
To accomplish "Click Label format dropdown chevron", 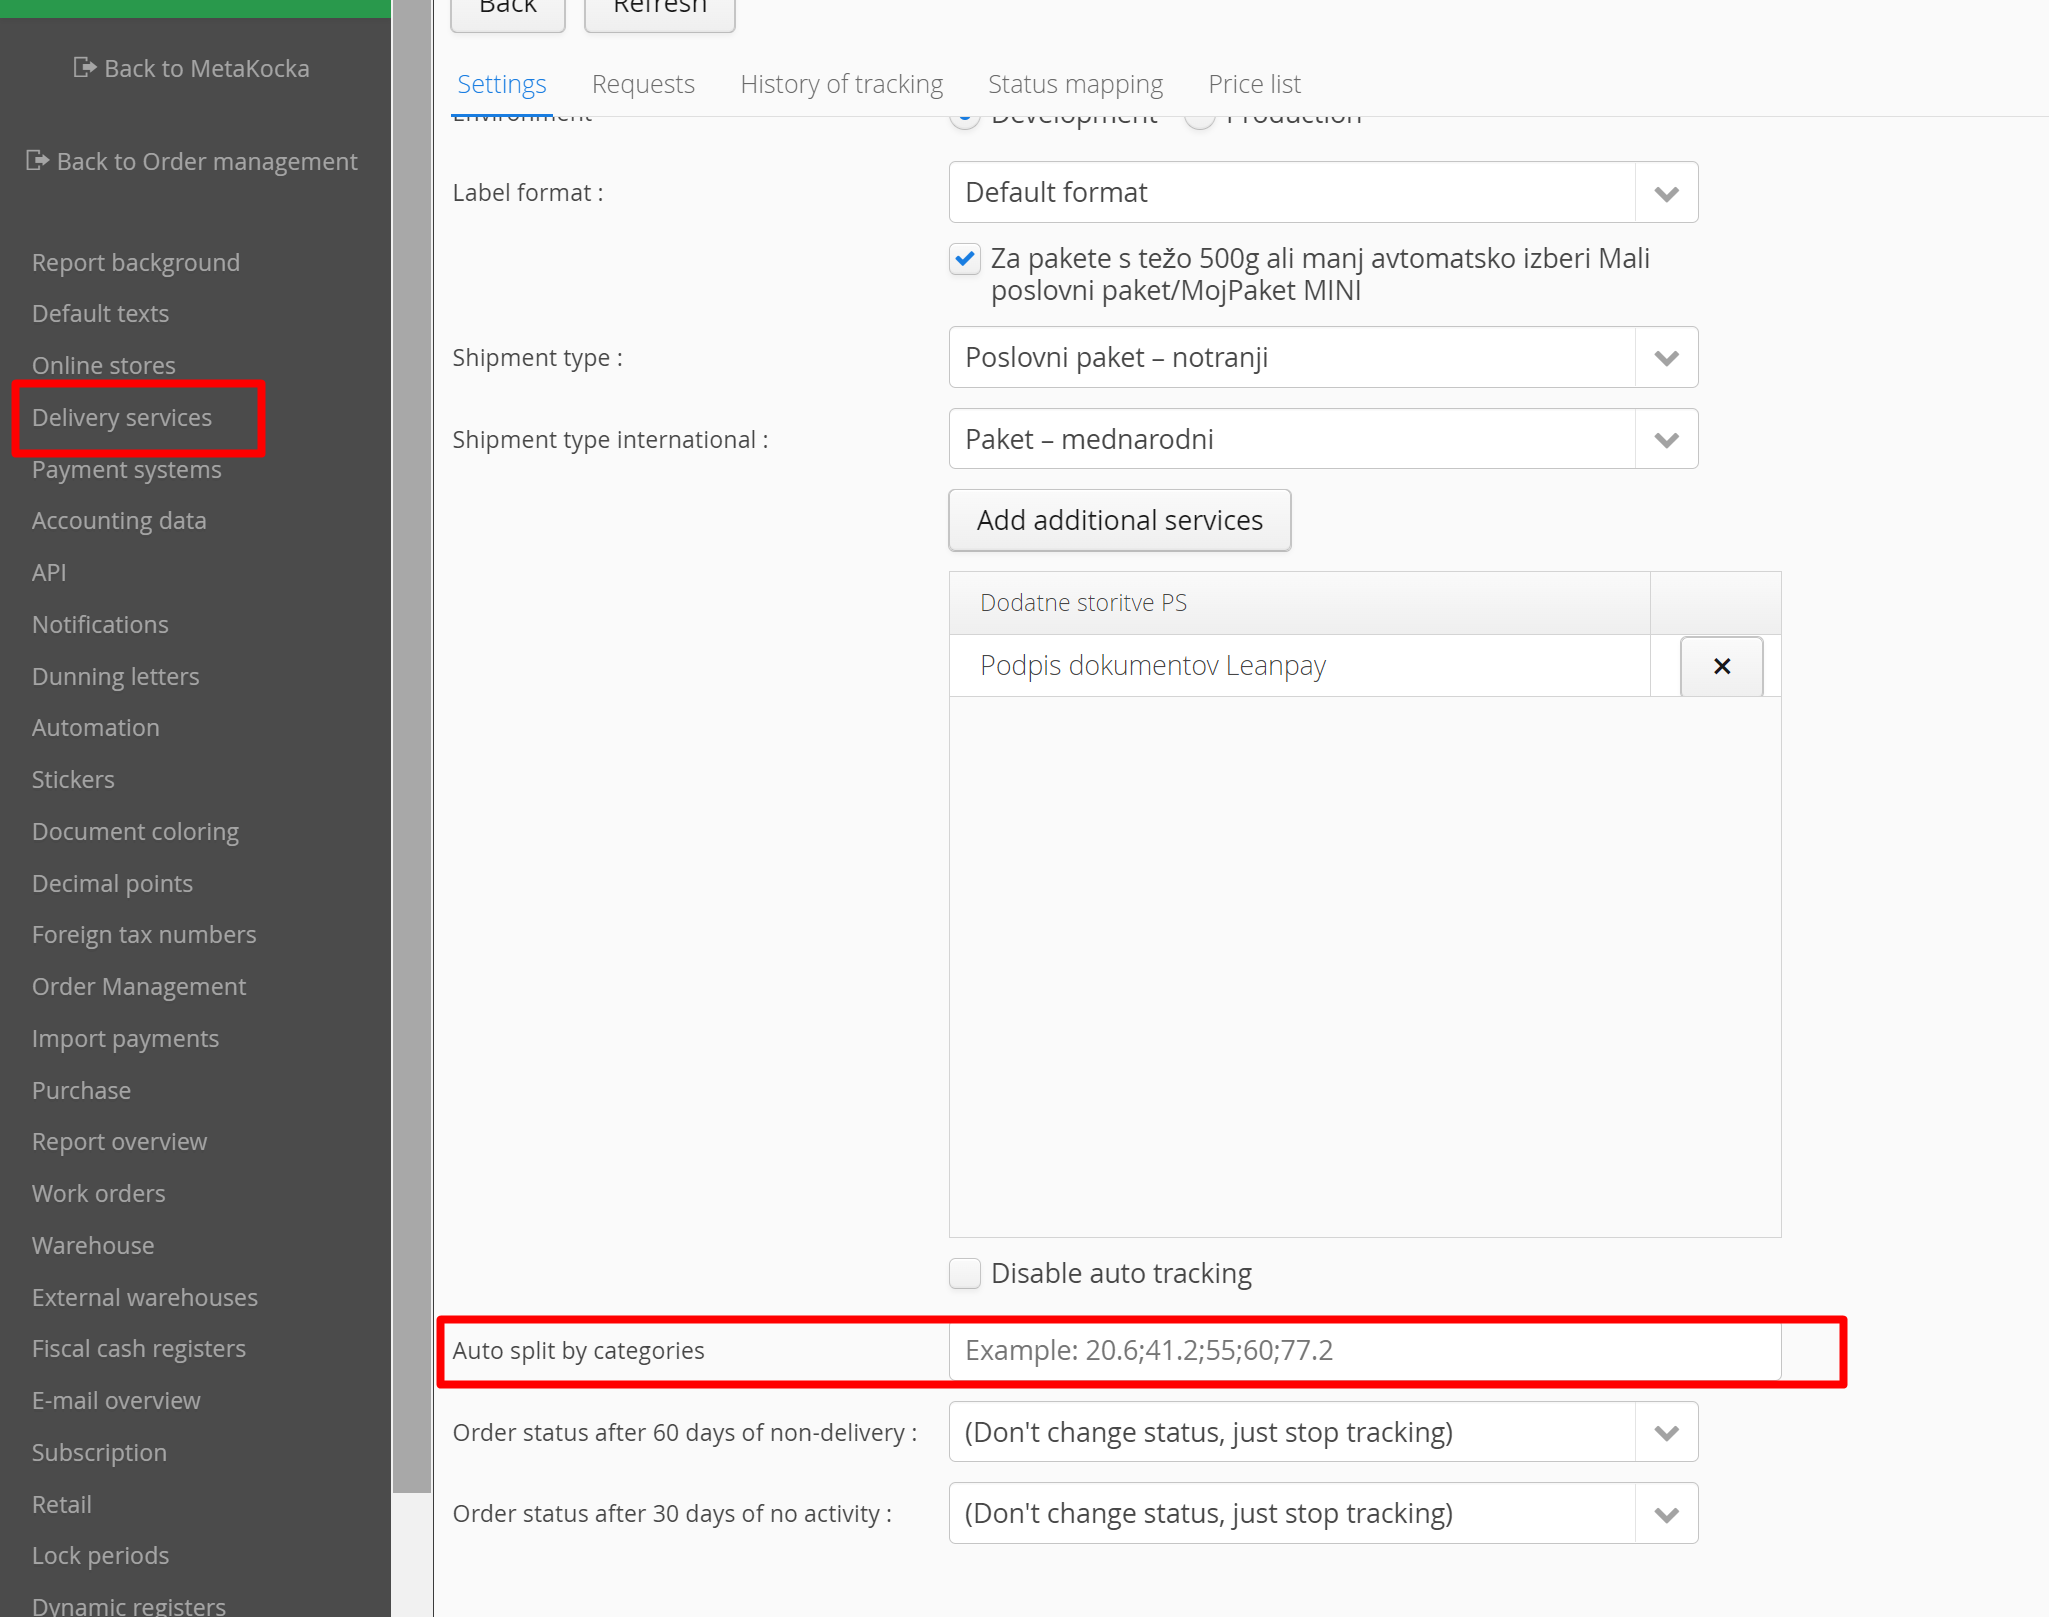I will 1665,193.
